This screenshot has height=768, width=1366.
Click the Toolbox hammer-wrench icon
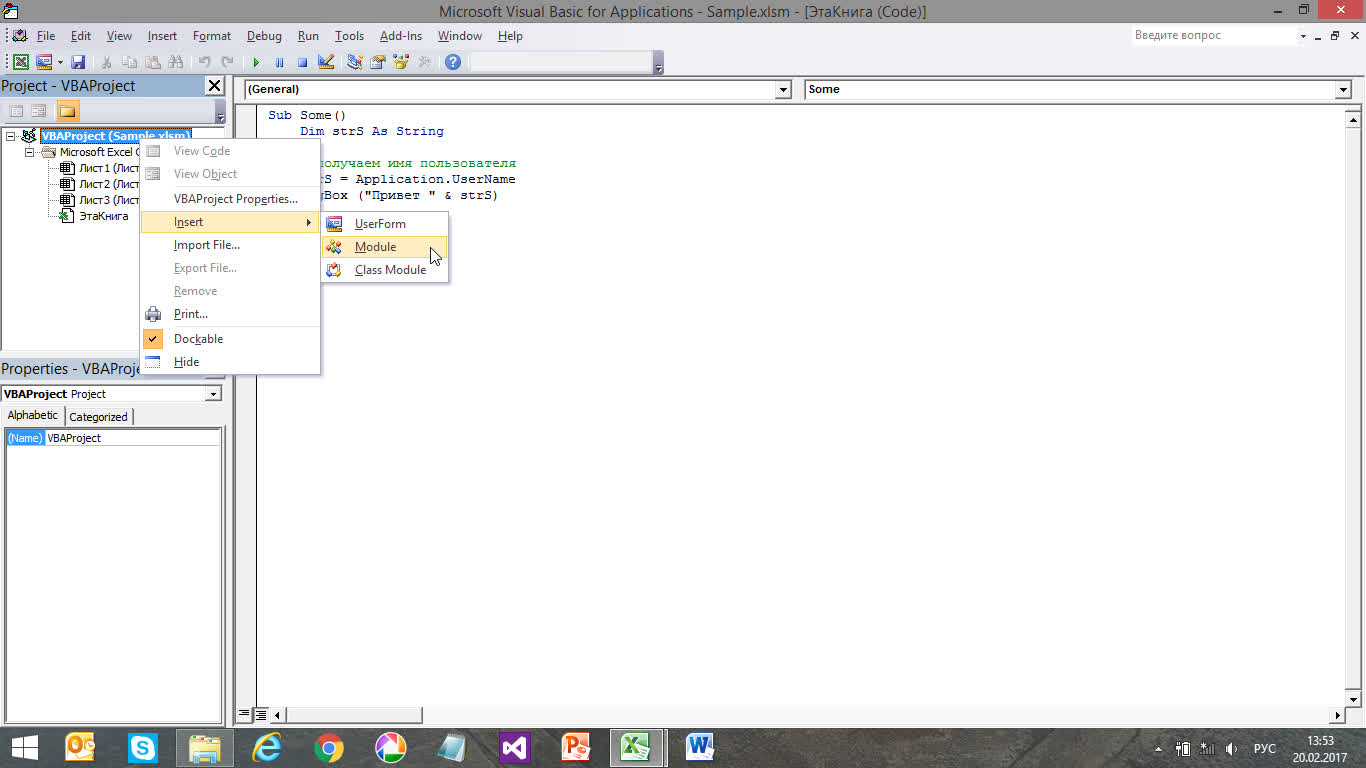[x=424, y=62]
